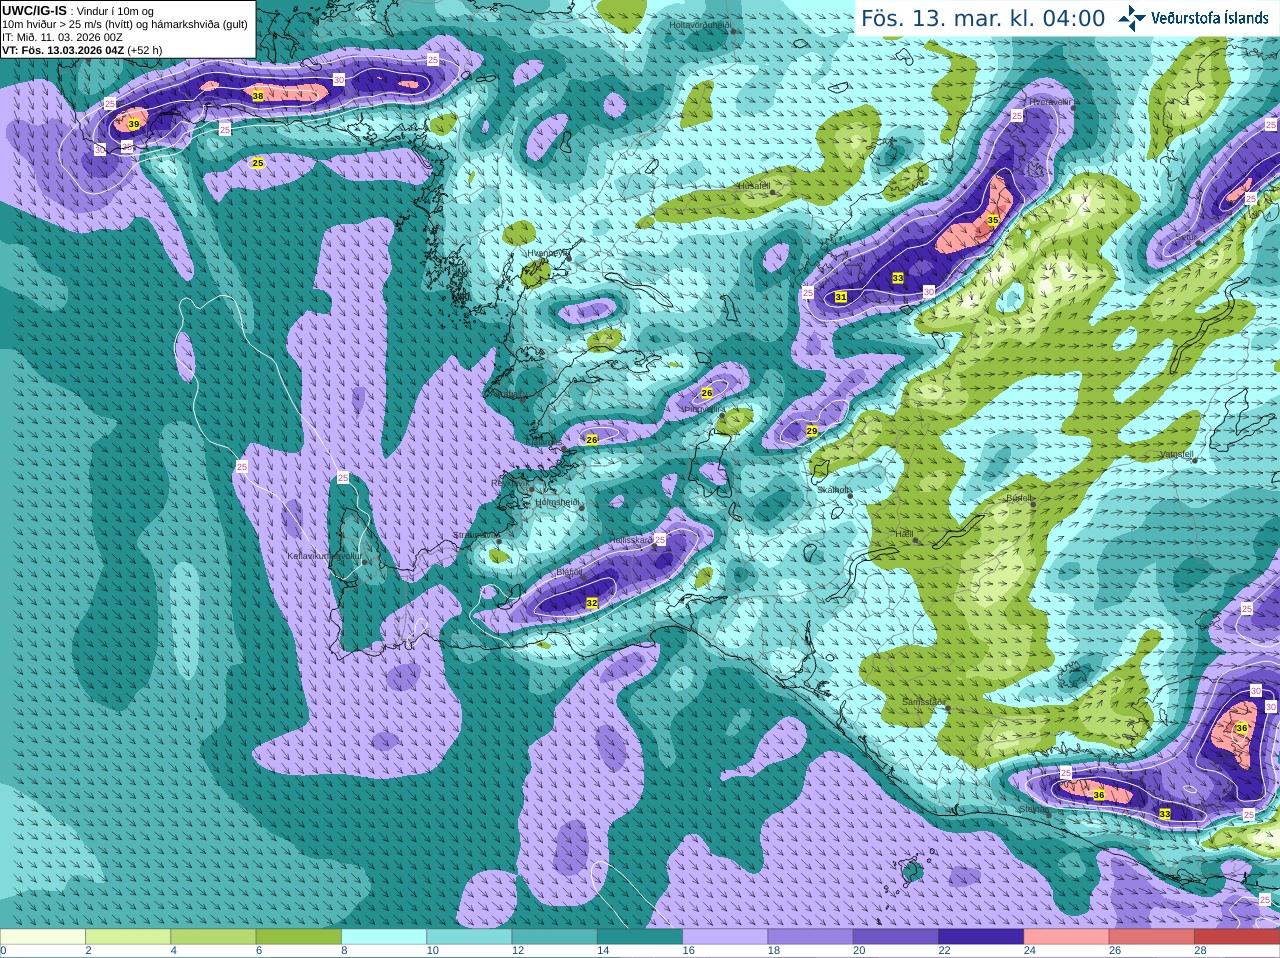Select the 2–4 m/s light green legend swatch
Image resolution: width=1280 pixels, height=958 pixels.
point(128,936)
